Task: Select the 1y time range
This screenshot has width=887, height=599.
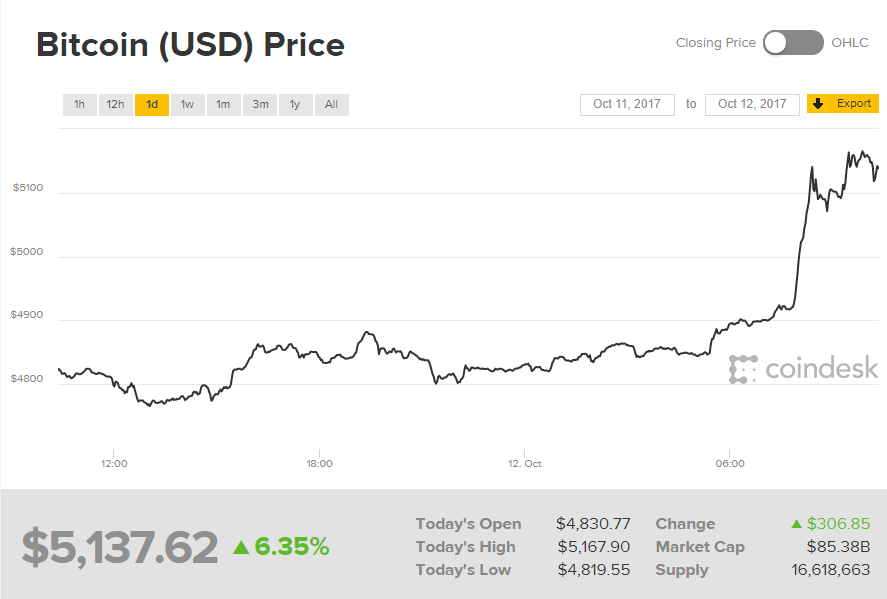Action: click(x=295, y=104)
